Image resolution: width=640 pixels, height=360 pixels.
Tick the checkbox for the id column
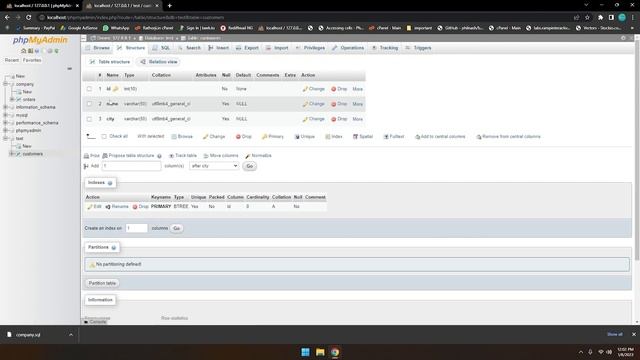pos(89,89)
